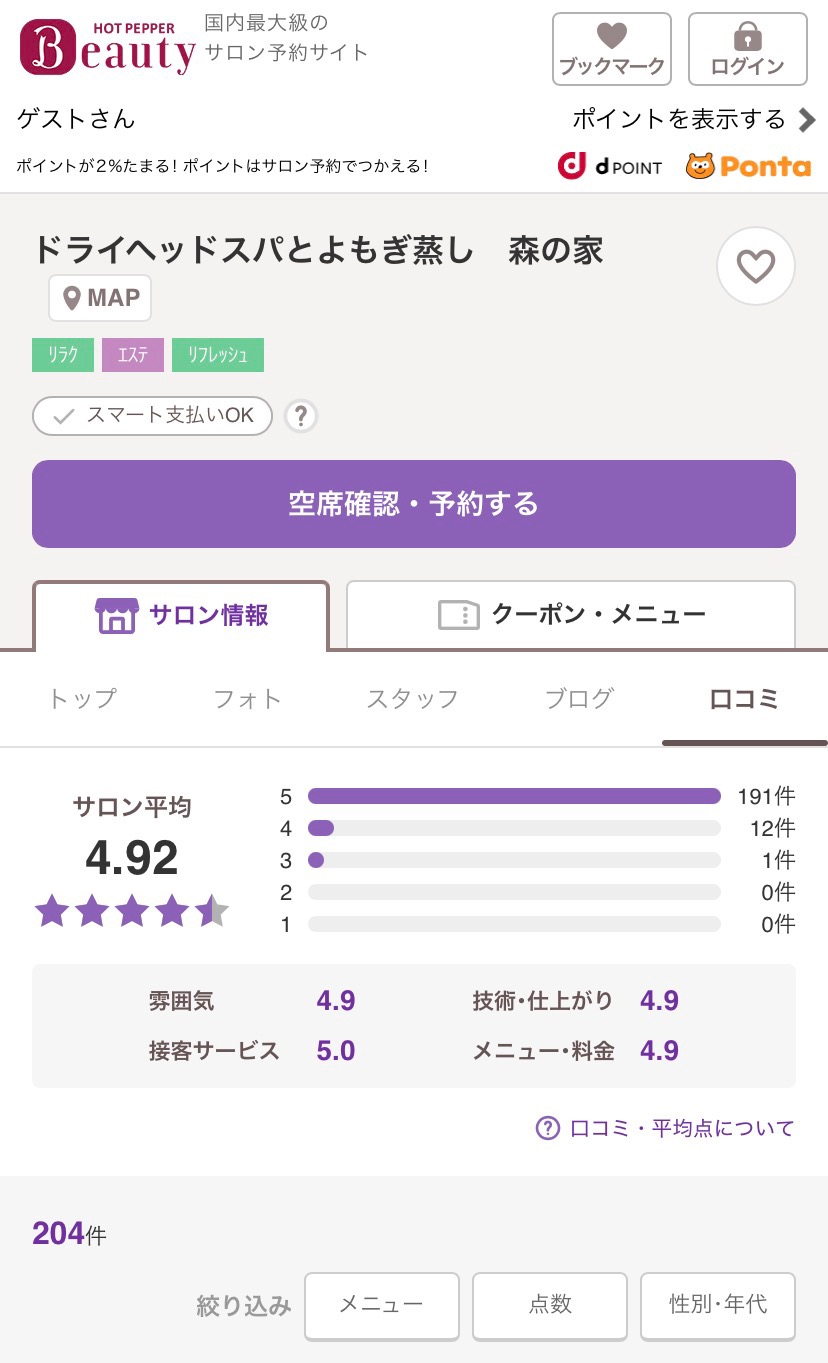The height and width of the screenshot is (1363, 828).
Task: Open the 点数 filter dropdown
Action: pos(549,1305)
